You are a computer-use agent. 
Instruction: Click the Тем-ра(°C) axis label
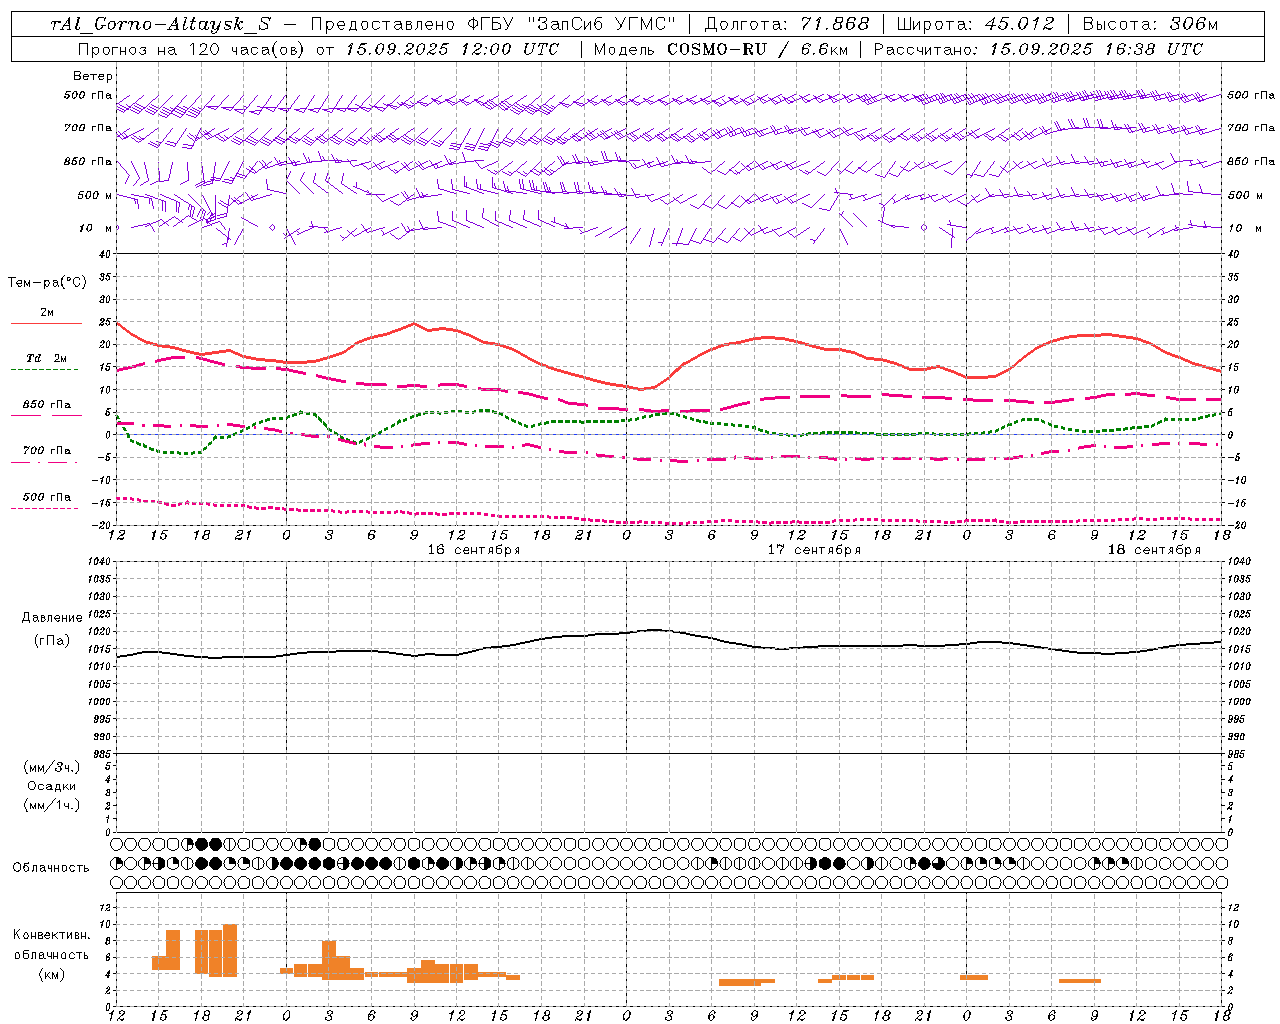[x=47, y=283]
